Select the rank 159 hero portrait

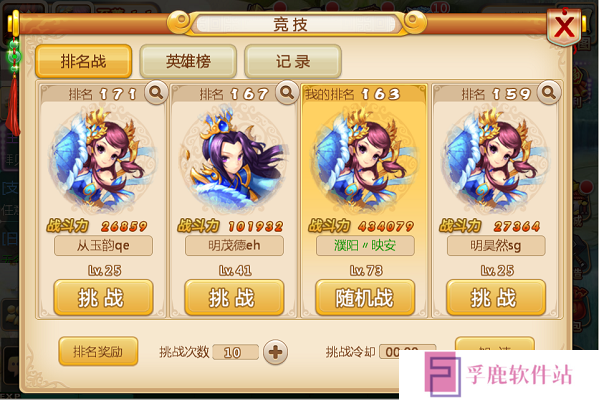pos(496,160)
